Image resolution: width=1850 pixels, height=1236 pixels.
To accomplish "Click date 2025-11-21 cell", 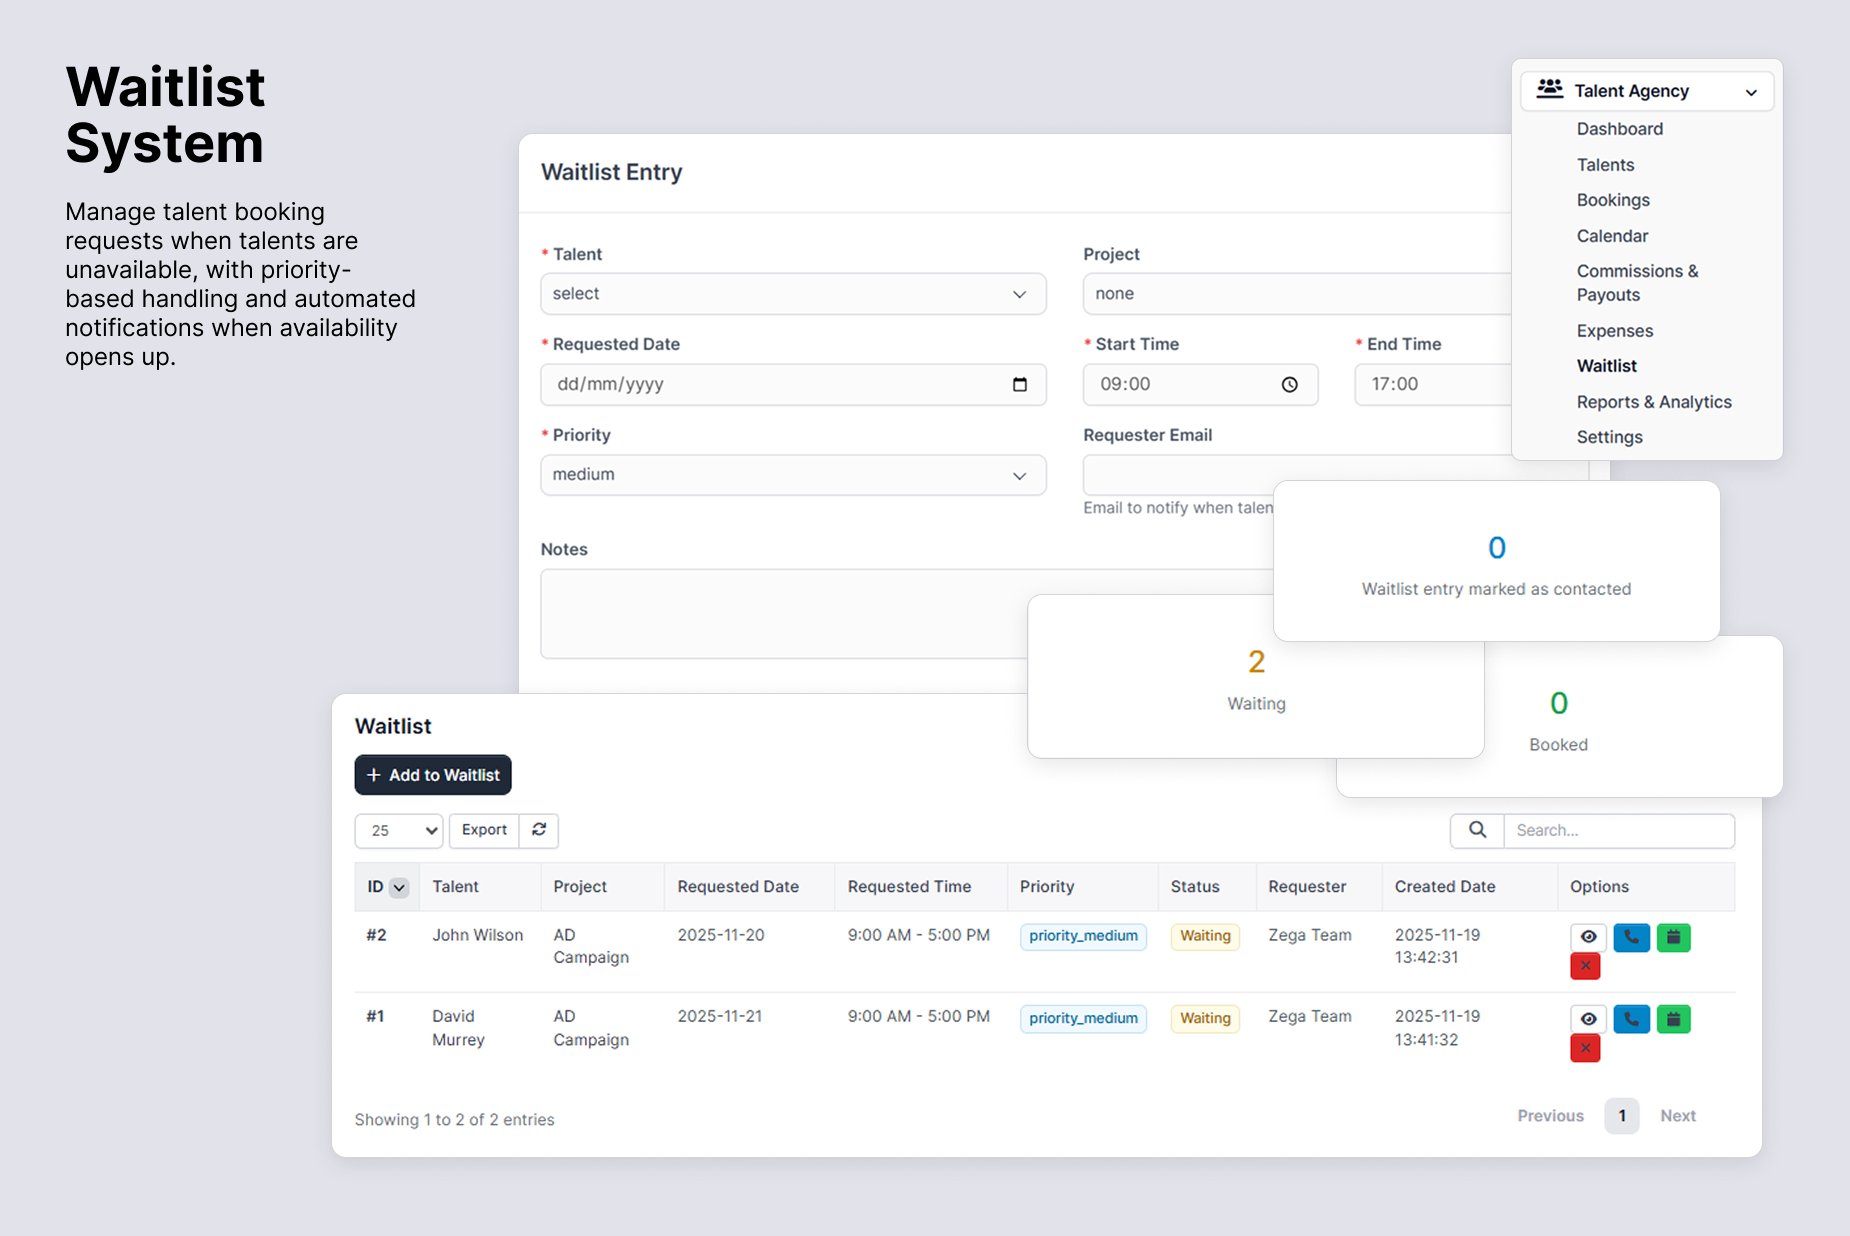I will (x=719, y=1016).
